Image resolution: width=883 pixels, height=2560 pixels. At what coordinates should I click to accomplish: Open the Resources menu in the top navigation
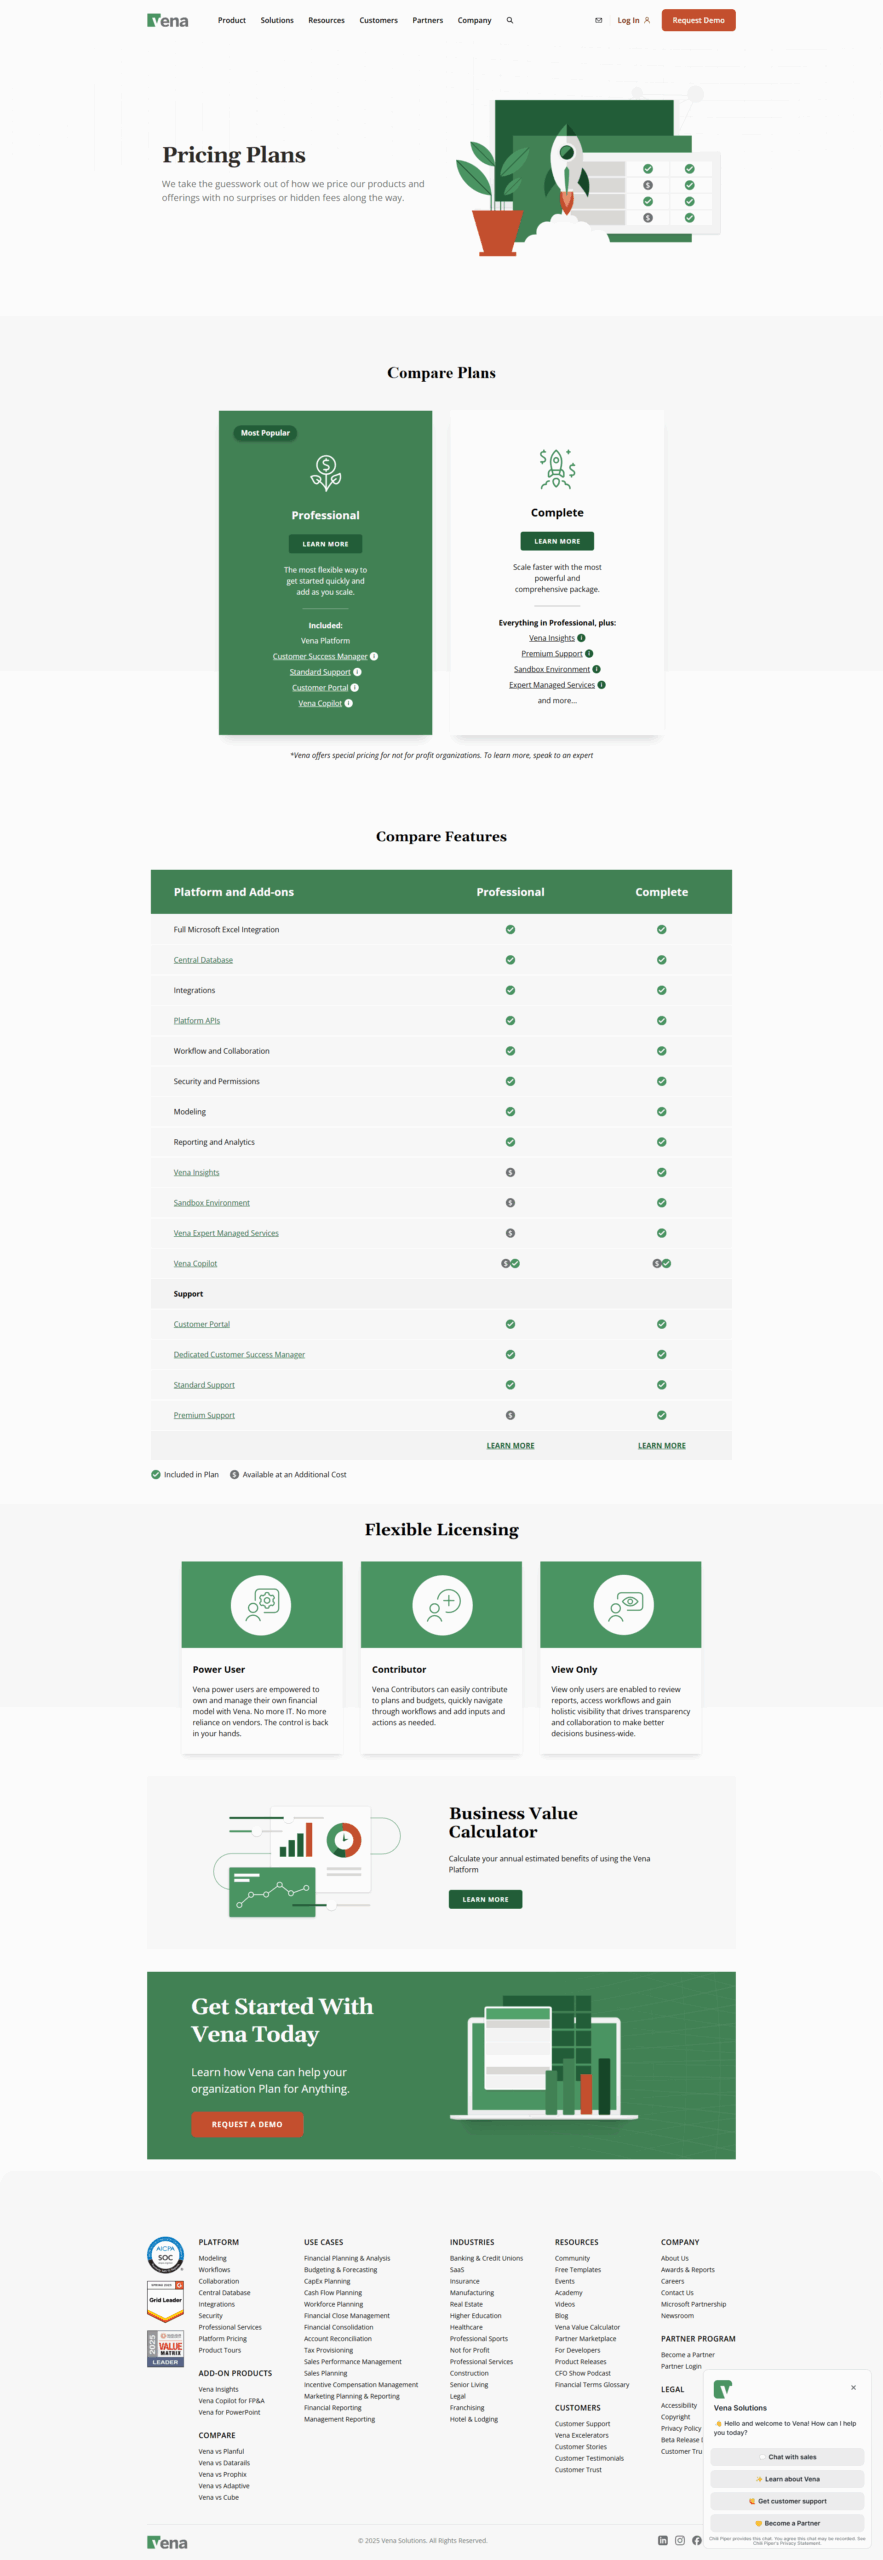[x=326, y=20]
